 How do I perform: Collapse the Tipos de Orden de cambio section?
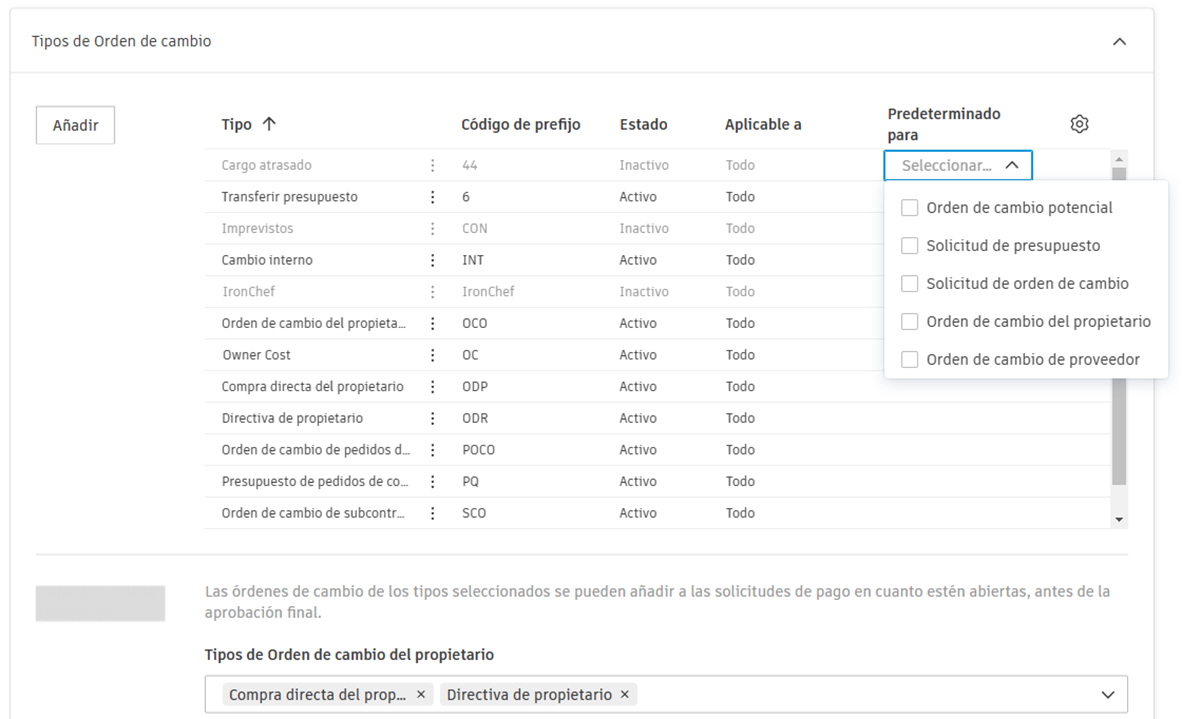(1119, 41)
